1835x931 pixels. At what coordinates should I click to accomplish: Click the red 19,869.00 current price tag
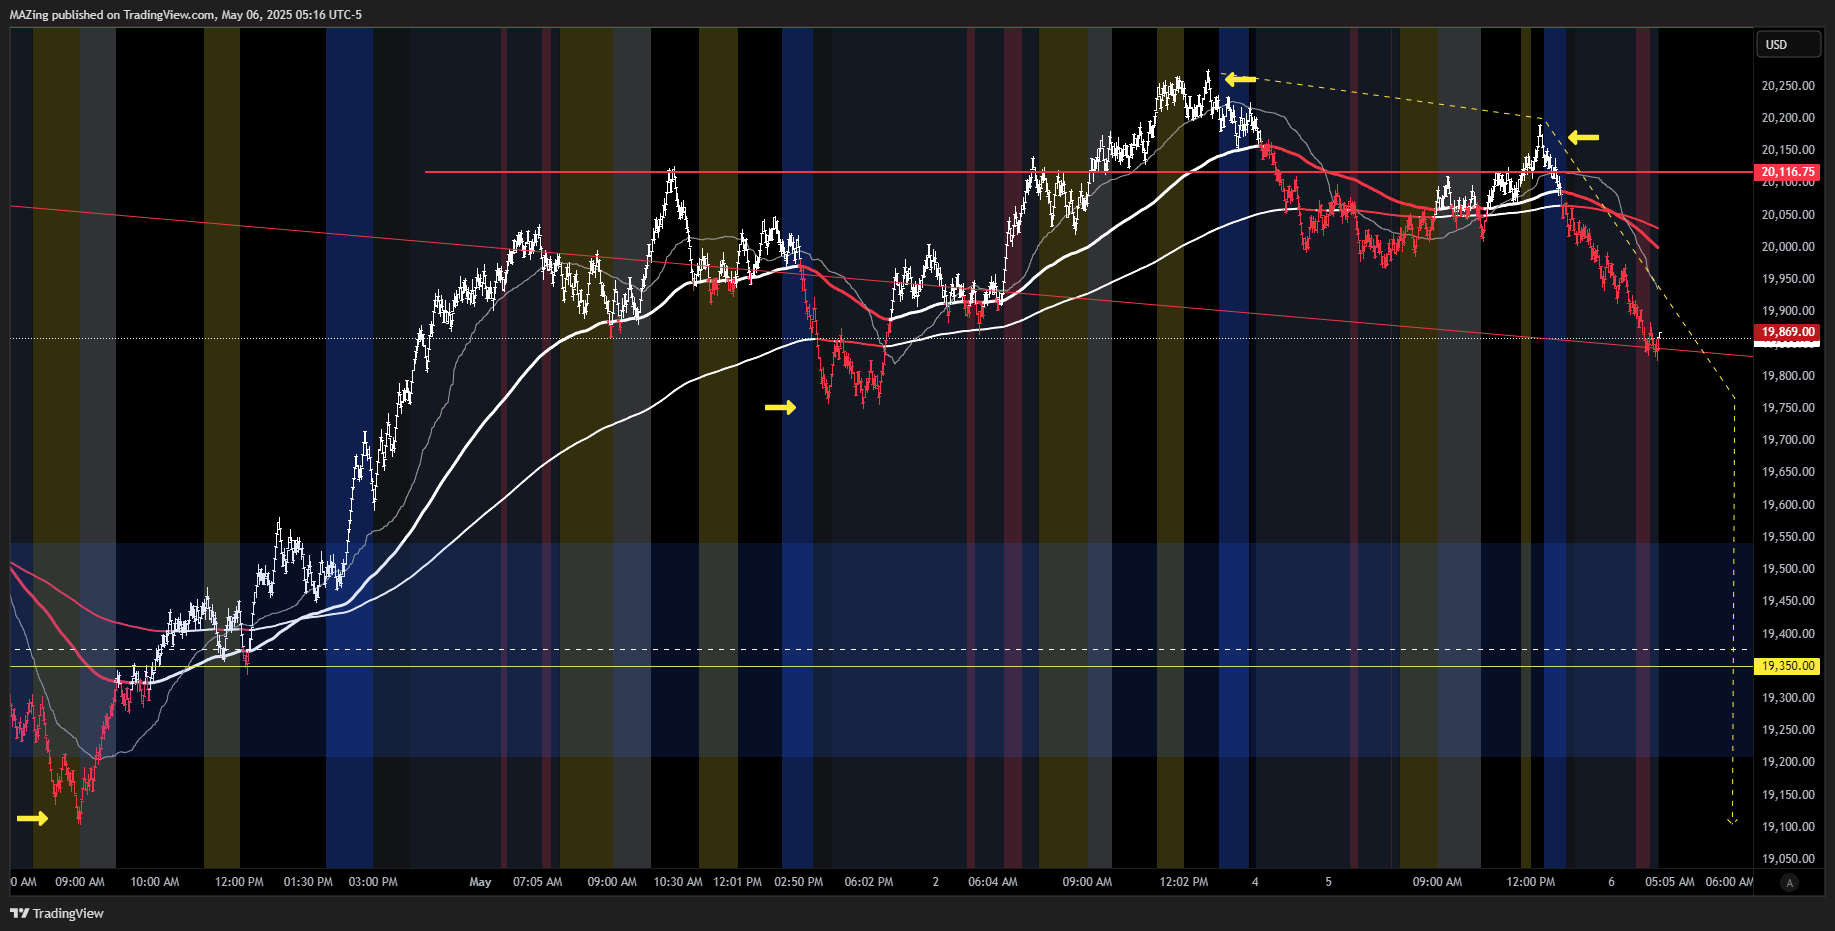coord(1788,332)
